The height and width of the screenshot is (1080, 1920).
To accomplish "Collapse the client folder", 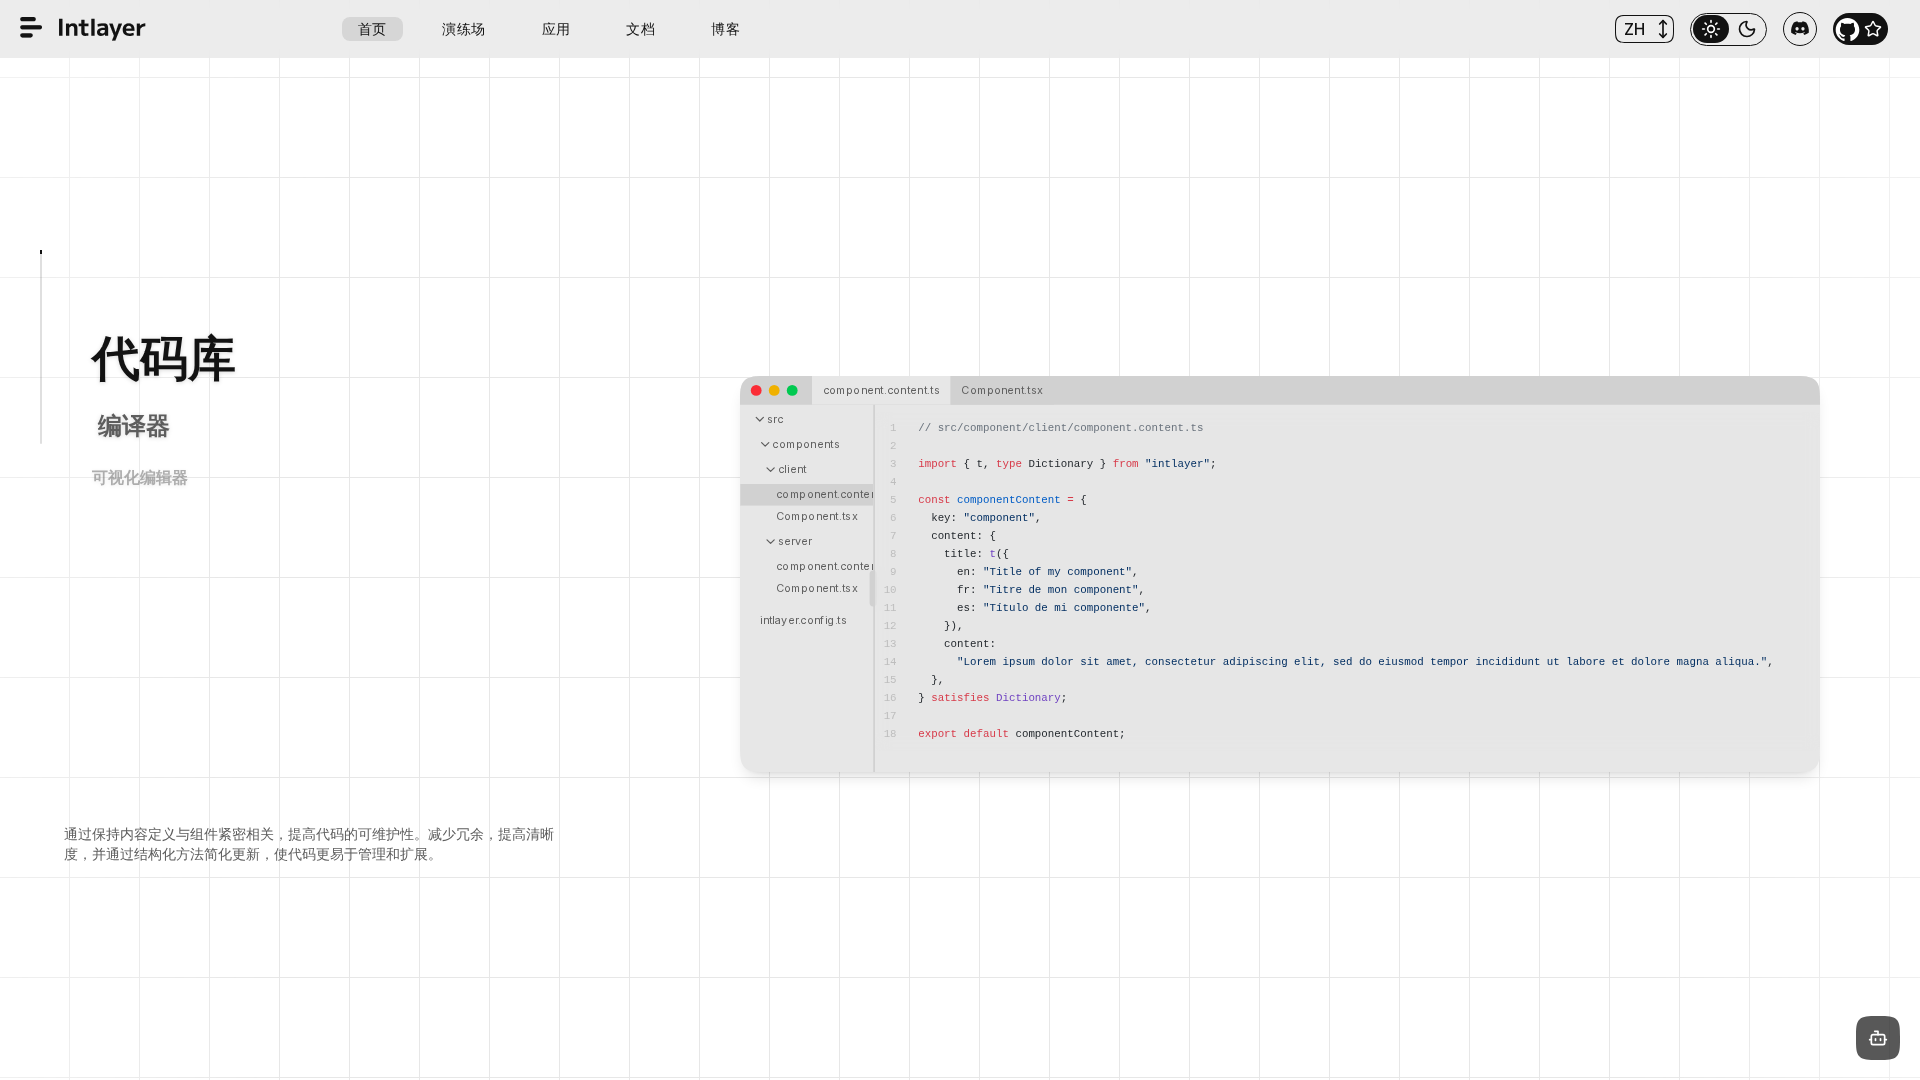I will click(x=771, y=470).
